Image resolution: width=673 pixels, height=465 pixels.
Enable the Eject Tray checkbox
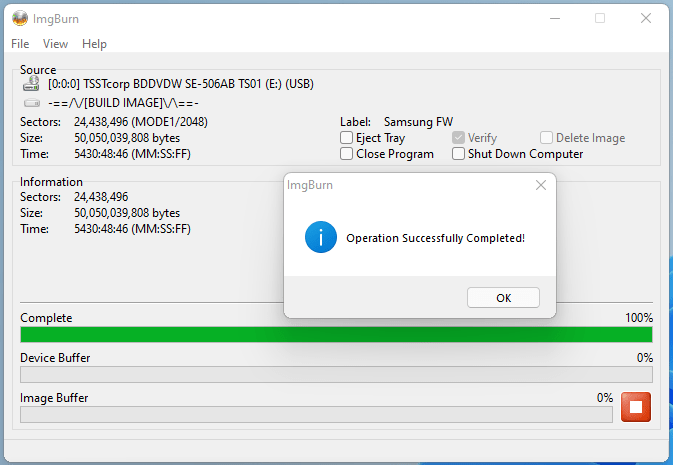(x=347, y=138)
